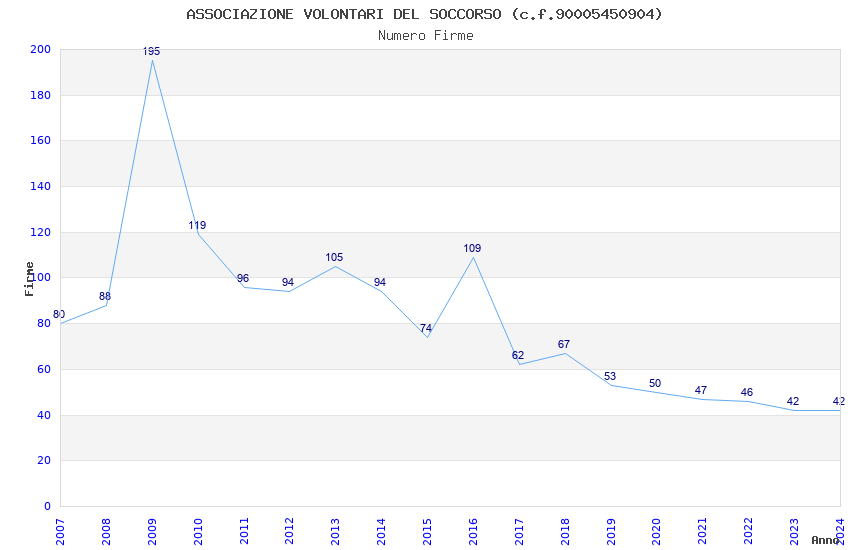The width and height of the screenshot is (850, 550).
Task: Click the x-axis year label 2016
Action: click(x=473, y=532)
